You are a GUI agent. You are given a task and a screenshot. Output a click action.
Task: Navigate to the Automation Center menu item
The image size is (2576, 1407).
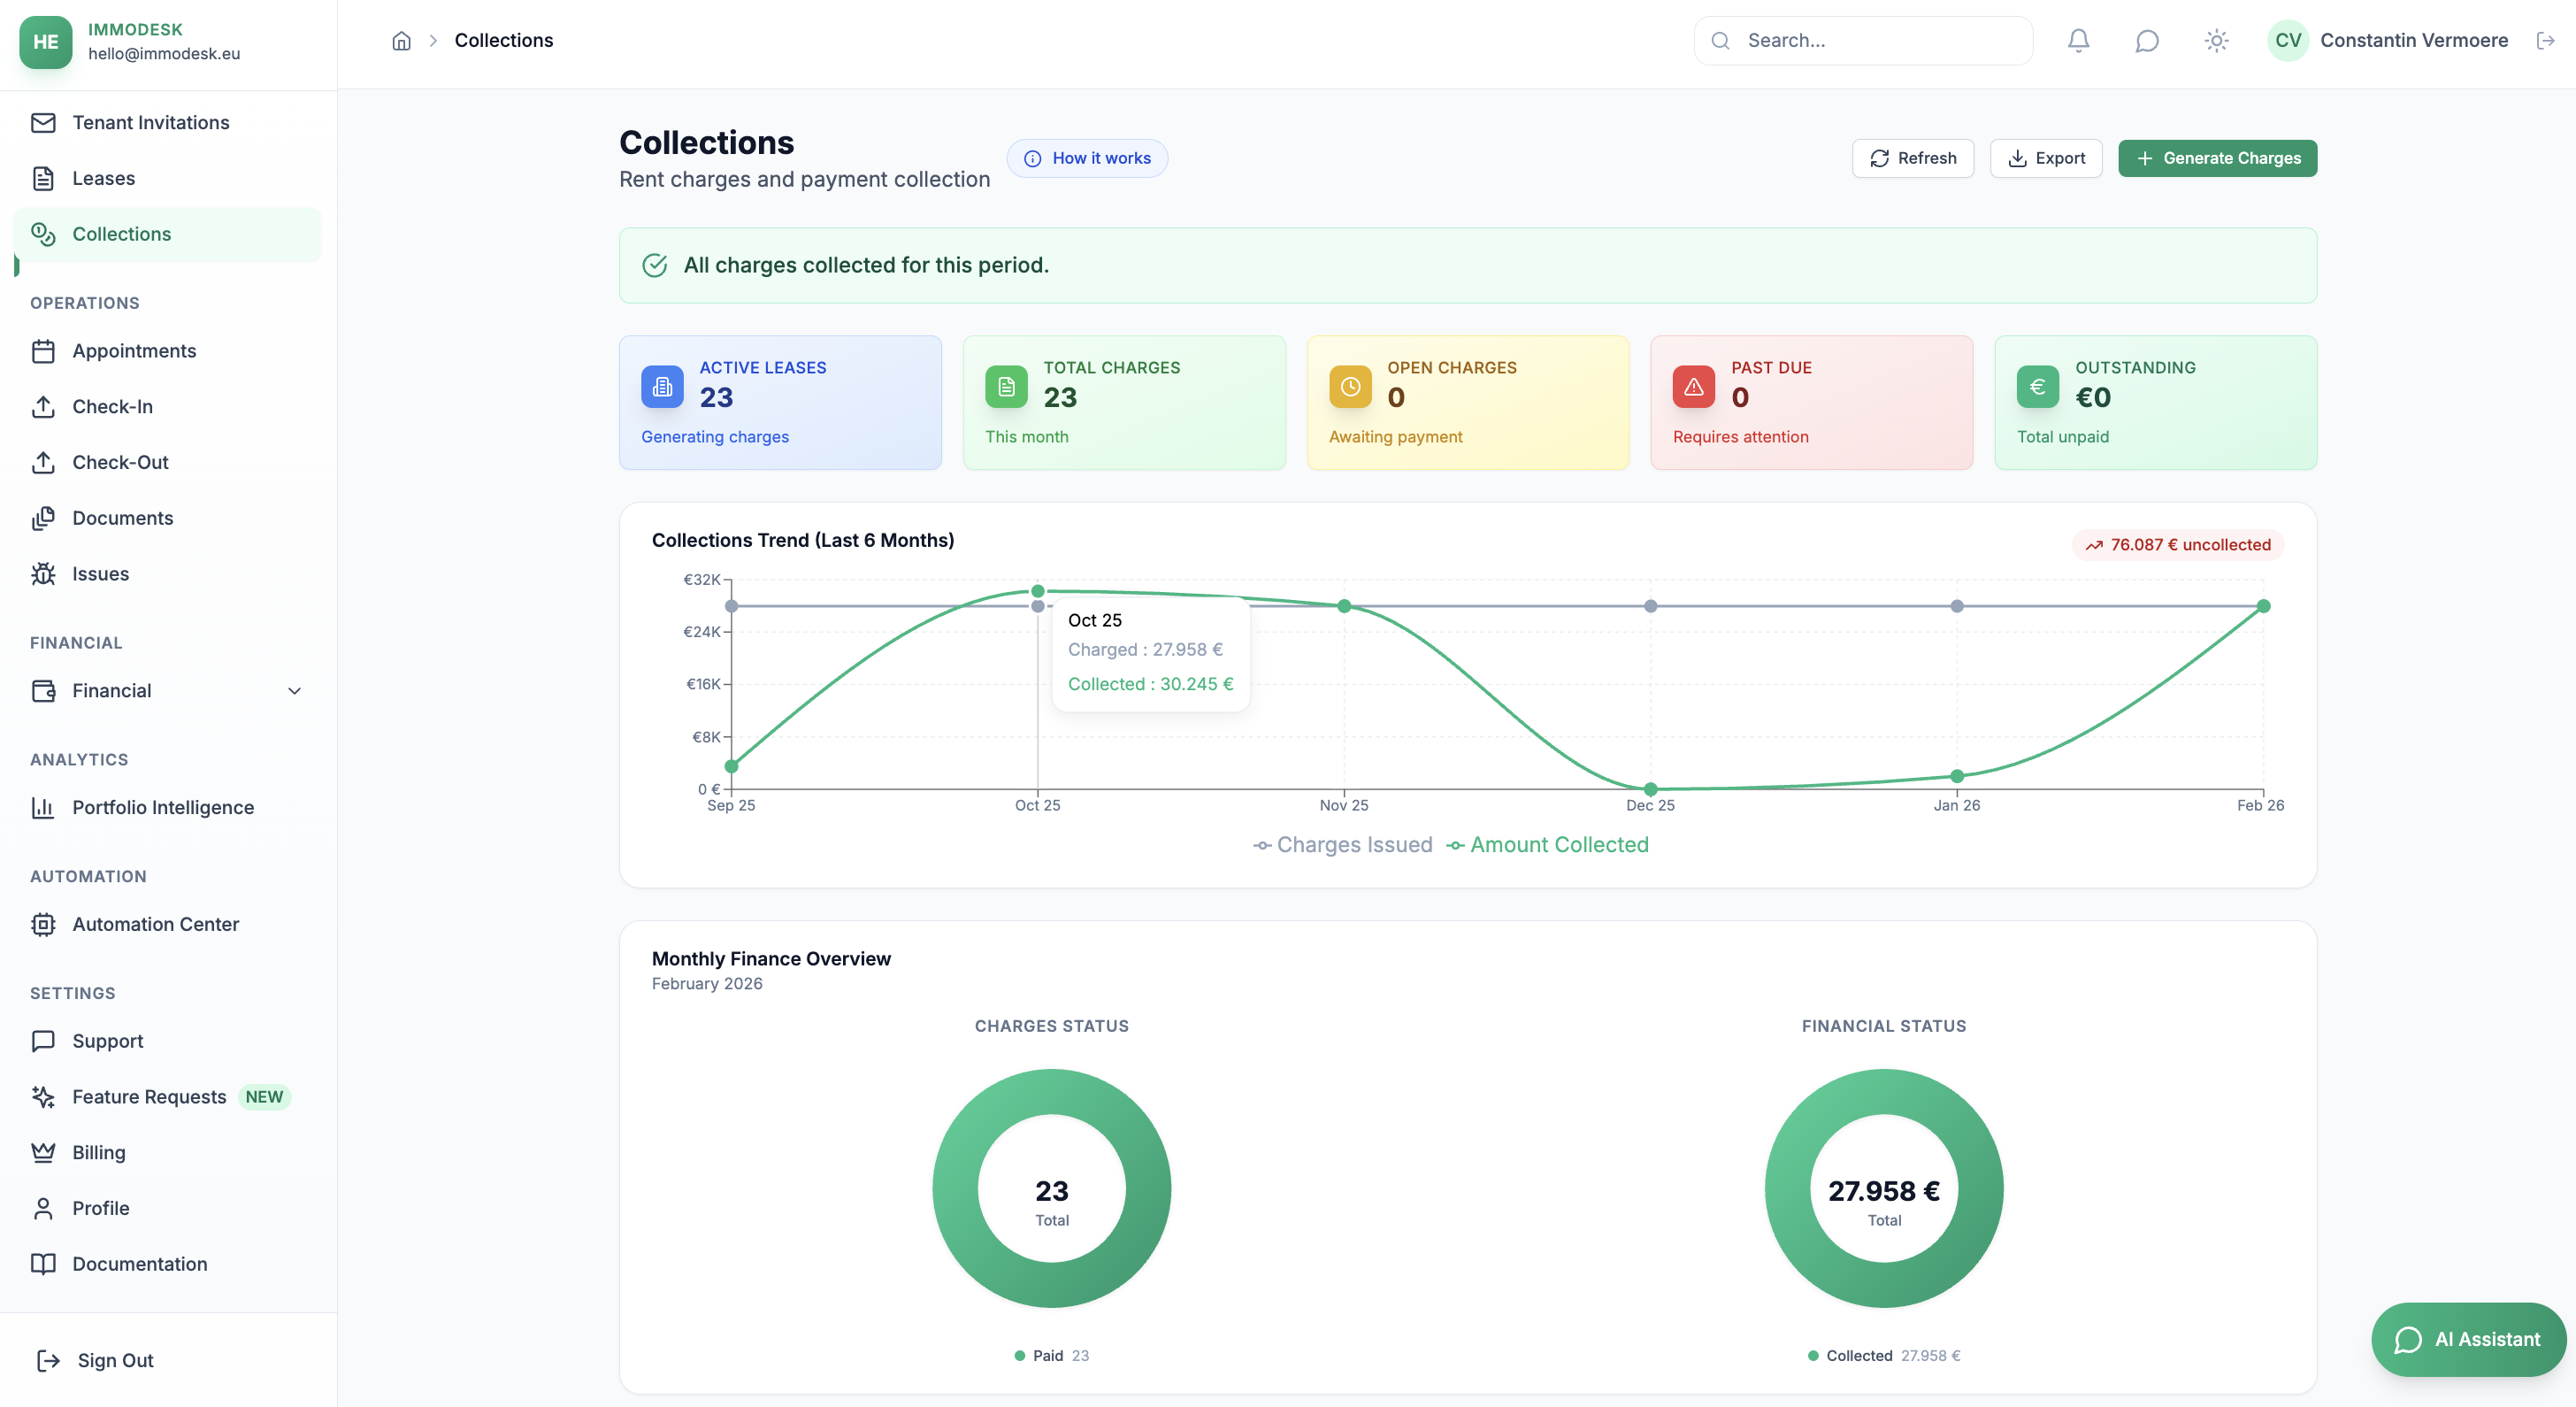(156, 924)
